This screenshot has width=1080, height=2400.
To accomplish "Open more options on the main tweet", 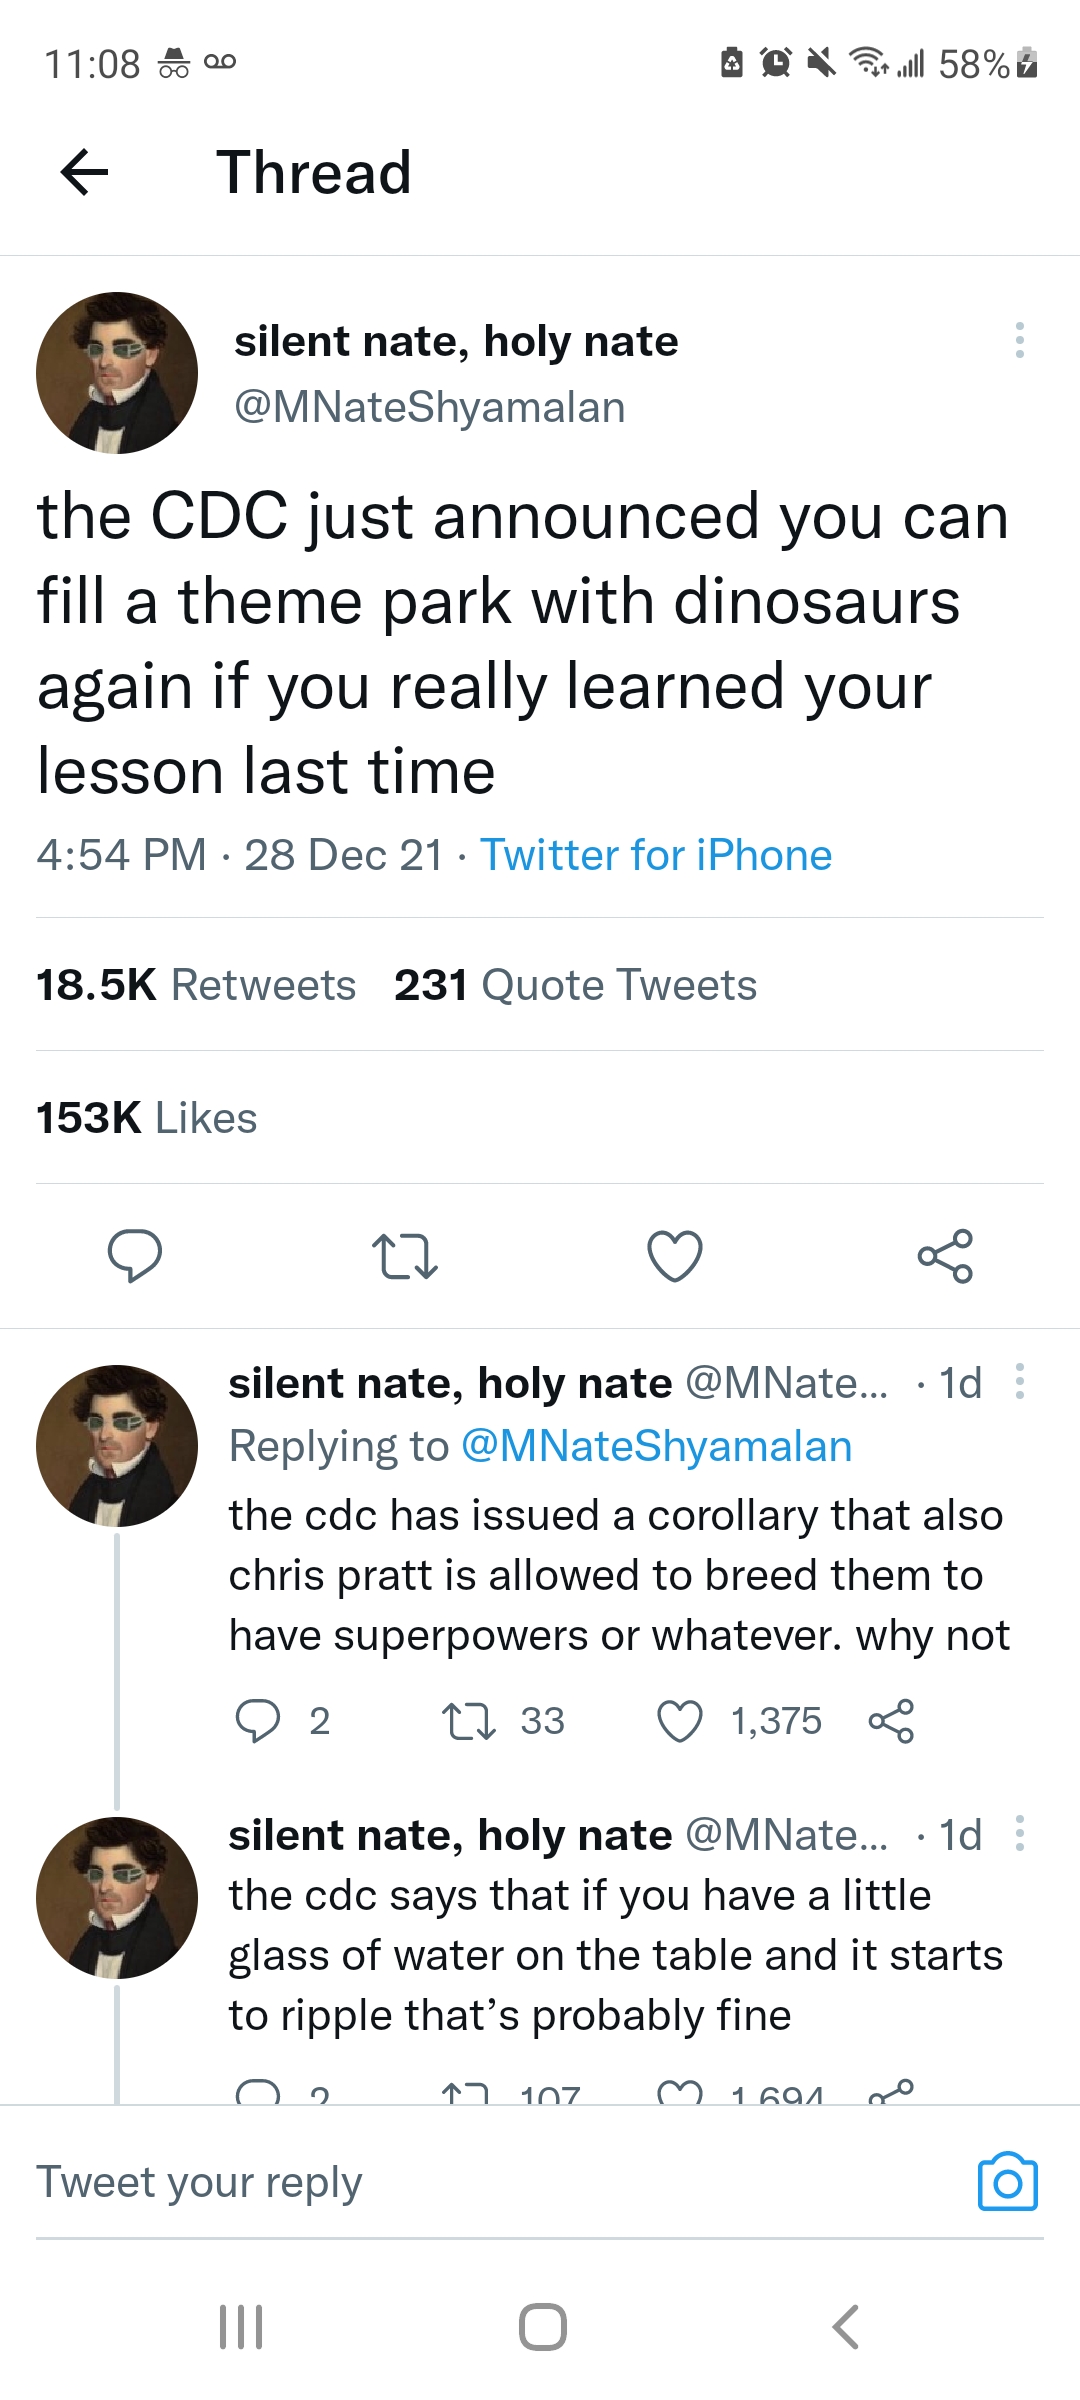I will [x=1019, y=340].
